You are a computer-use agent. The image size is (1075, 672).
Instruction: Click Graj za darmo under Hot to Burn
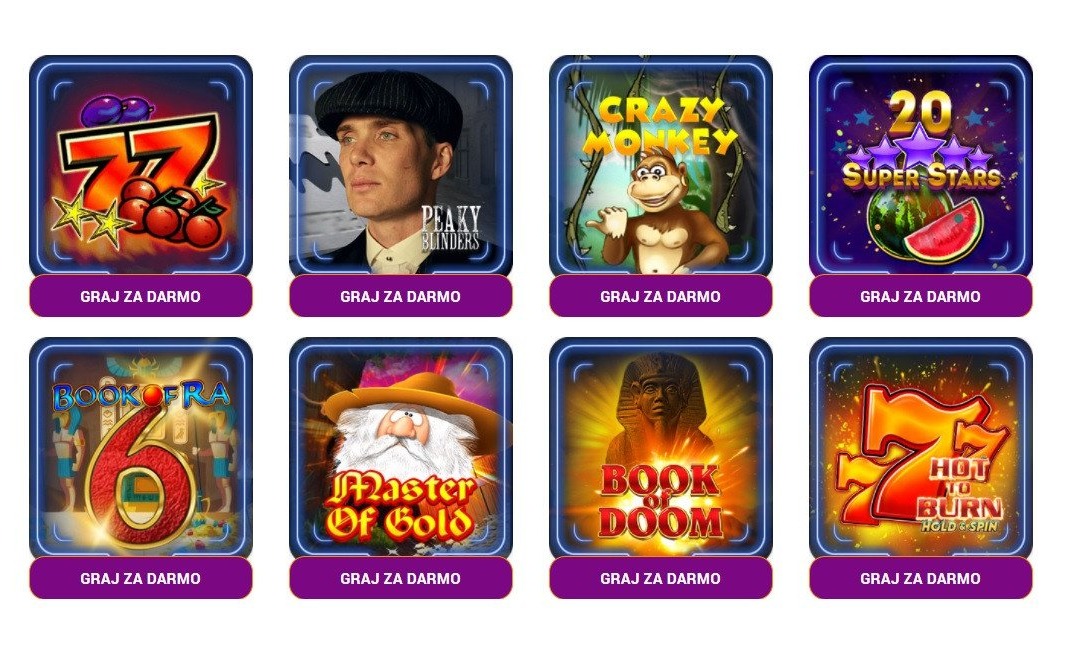pos(921,578)
